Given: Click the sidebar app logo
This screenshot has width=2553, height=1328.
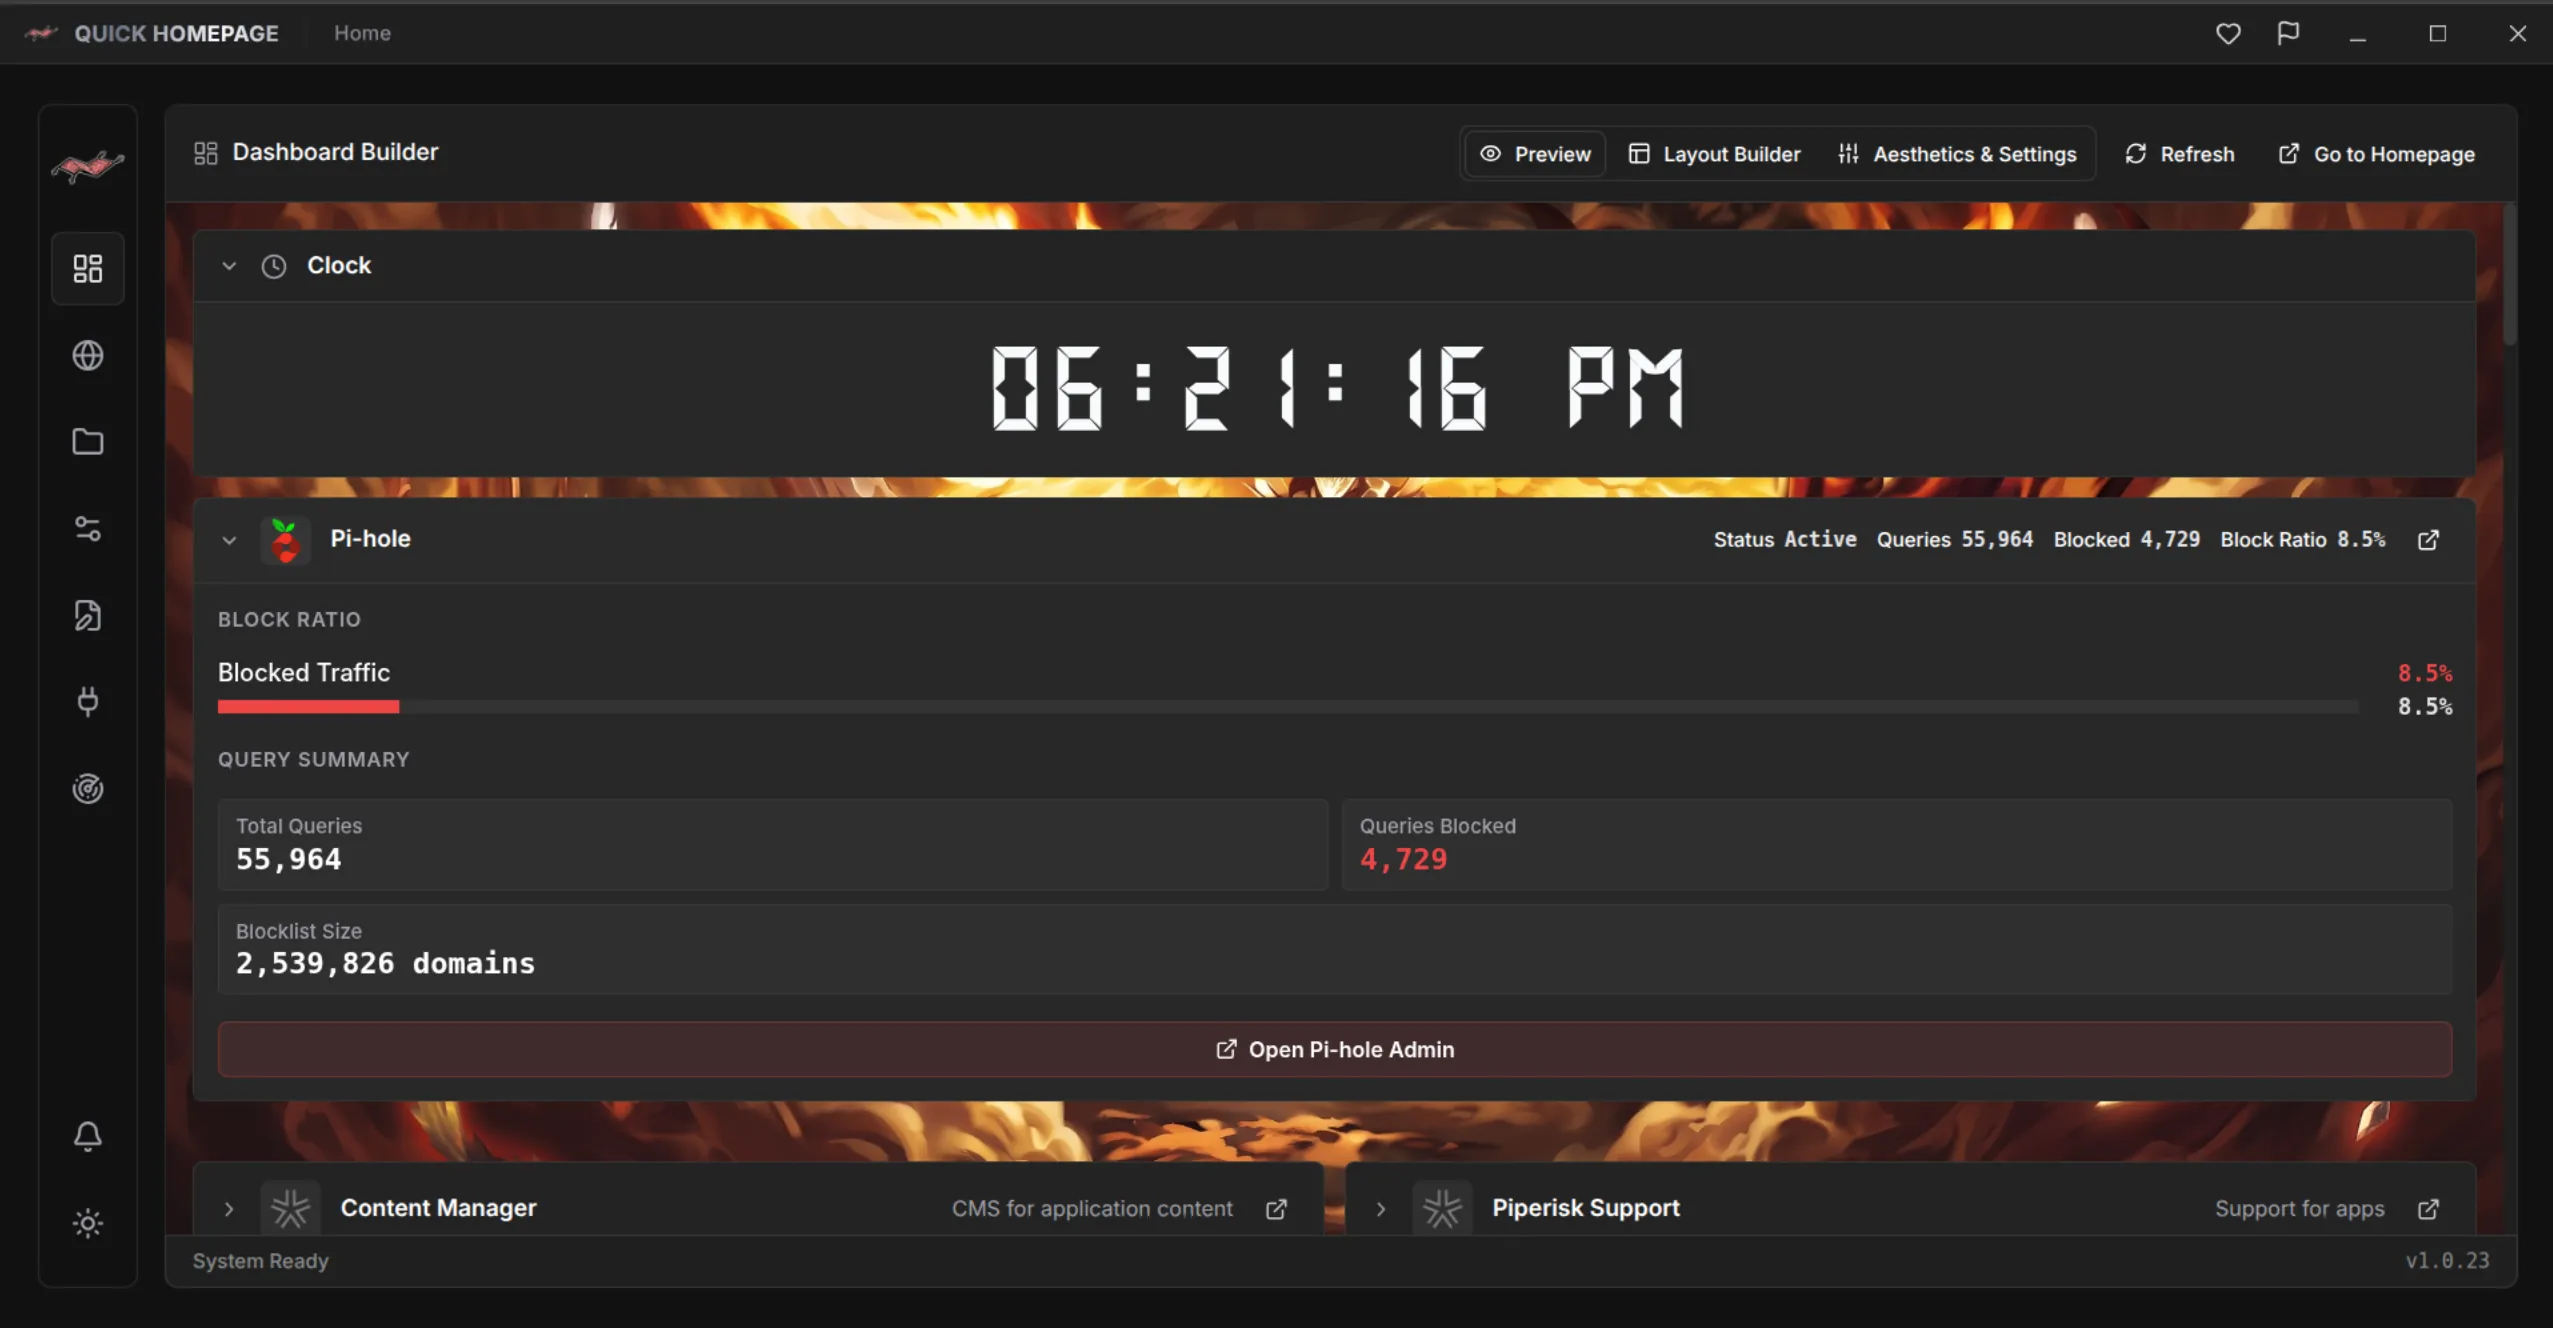Looking at the screenshot, I should pyautogui.click(x=88, y=166).
